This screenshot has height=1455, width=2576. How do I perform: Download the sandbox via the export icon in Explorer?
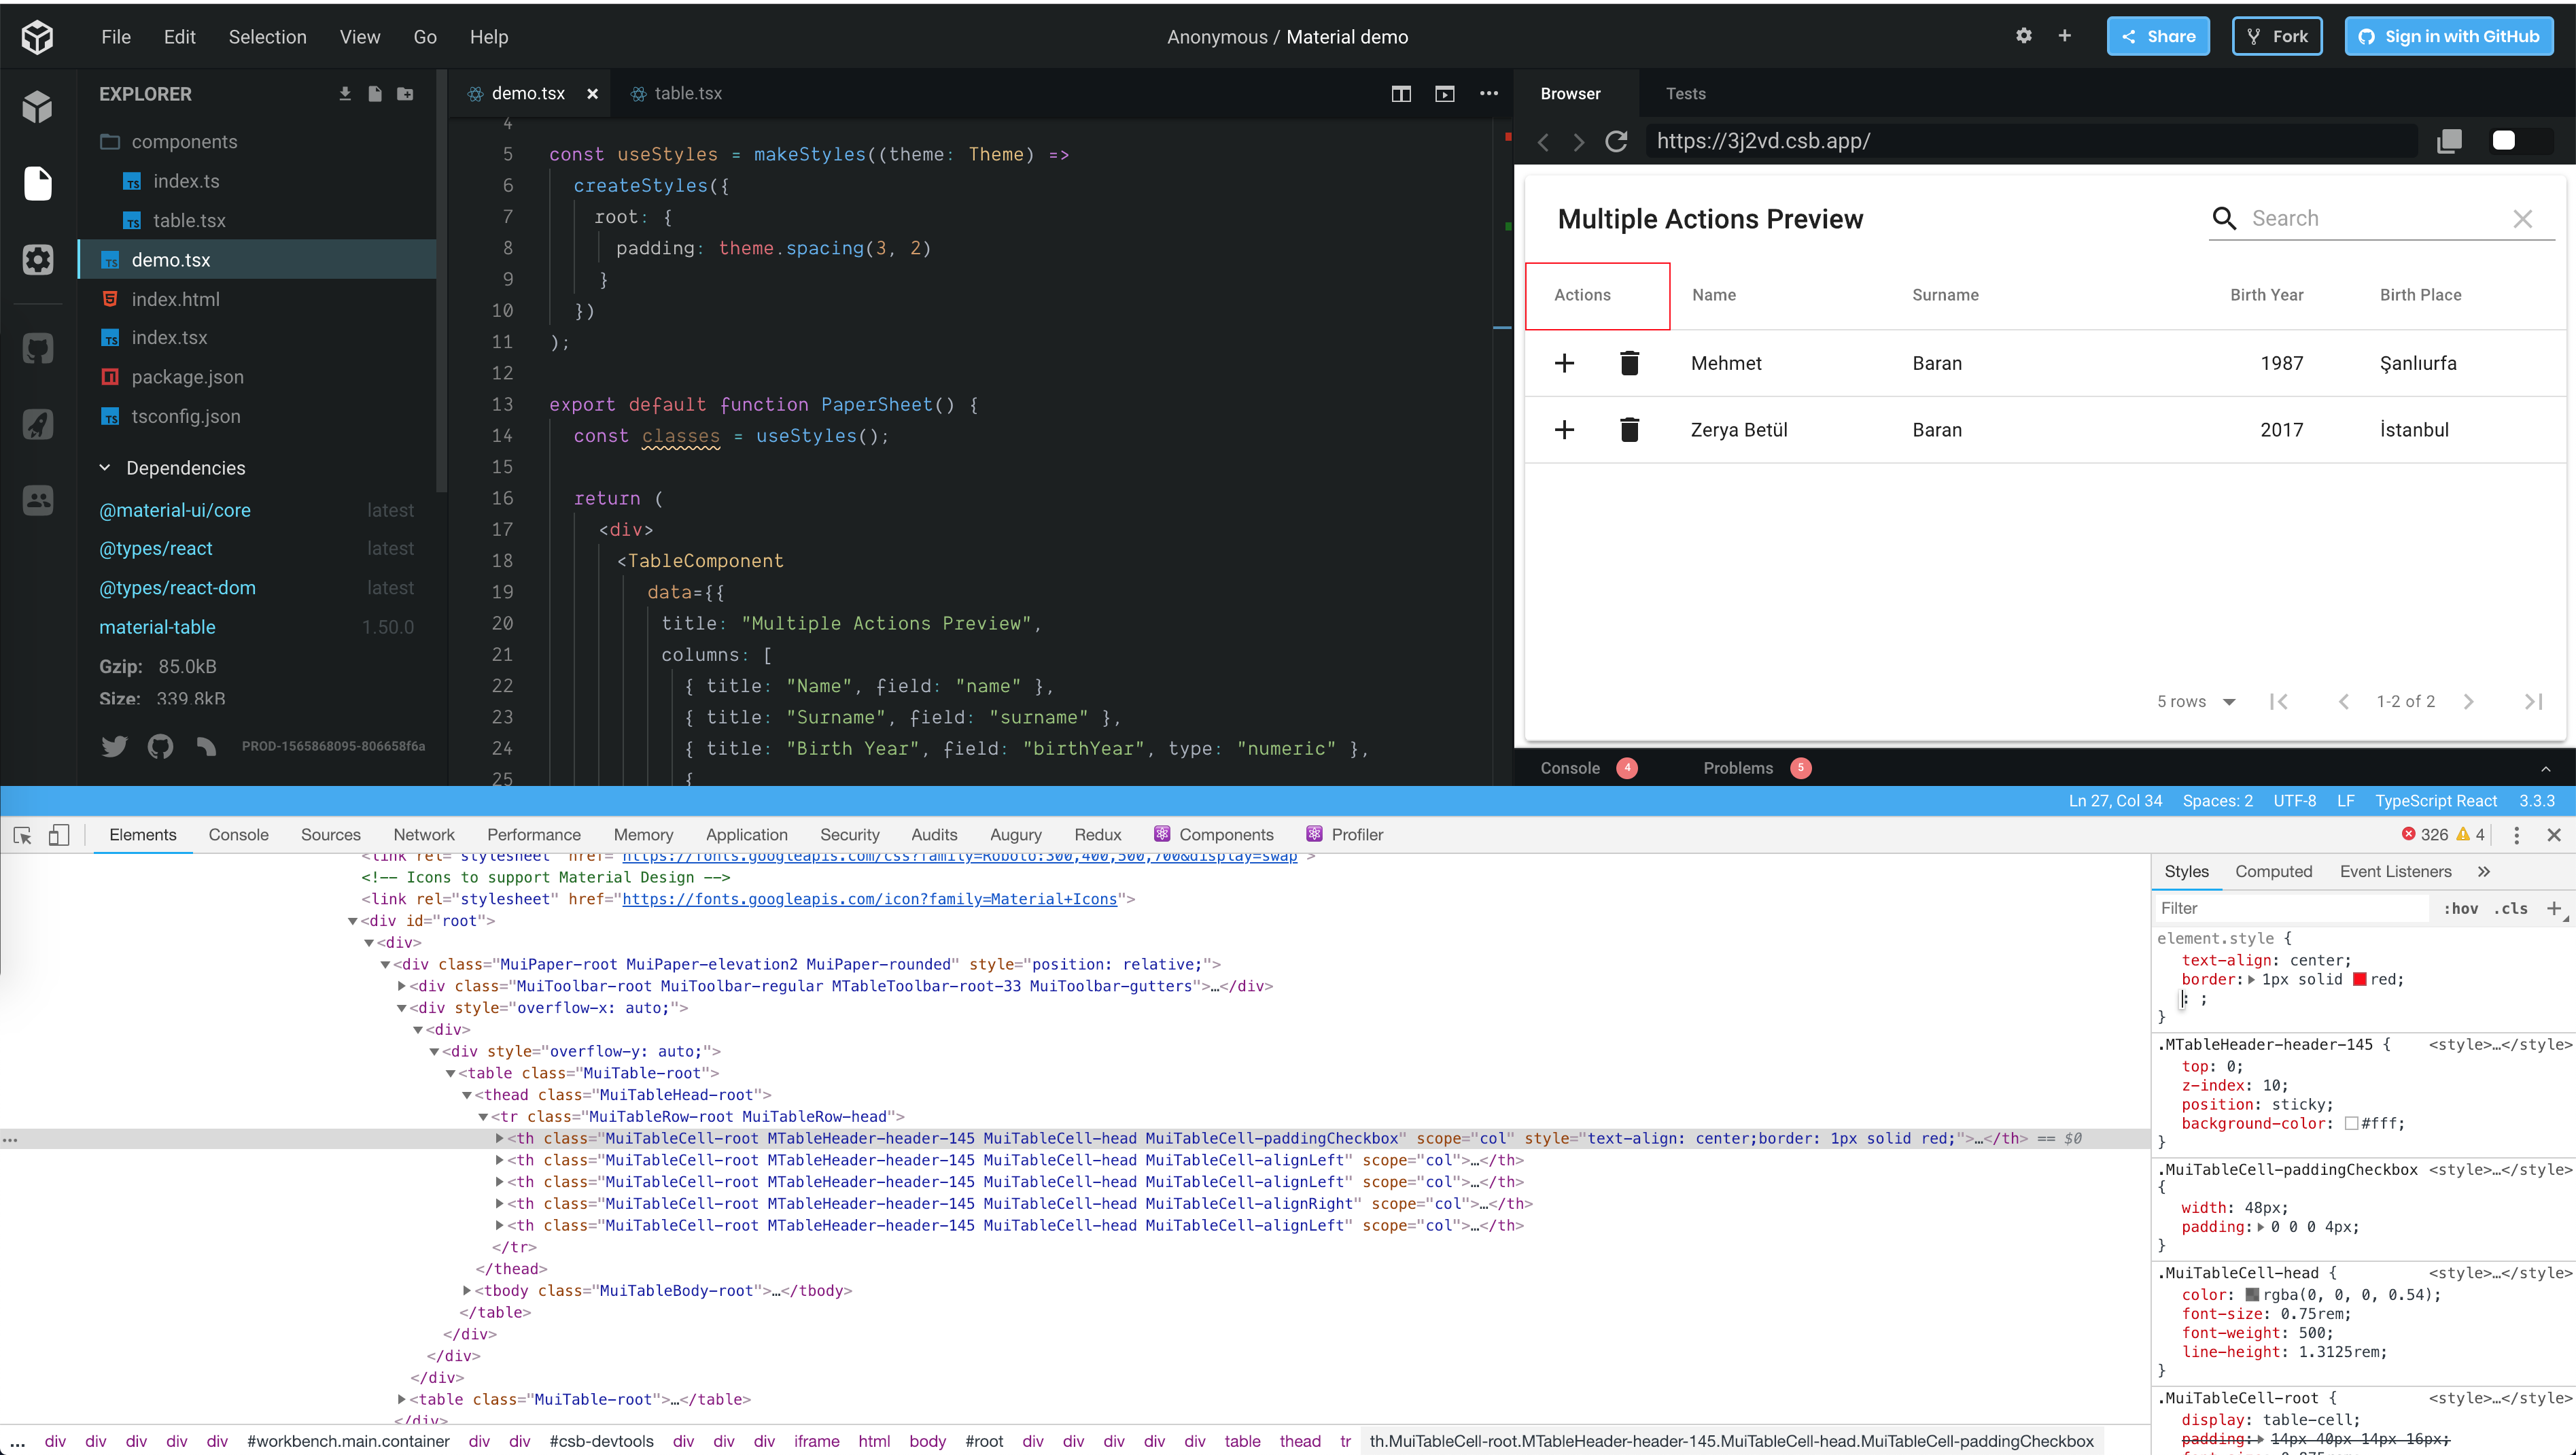(x=344, y=93)
